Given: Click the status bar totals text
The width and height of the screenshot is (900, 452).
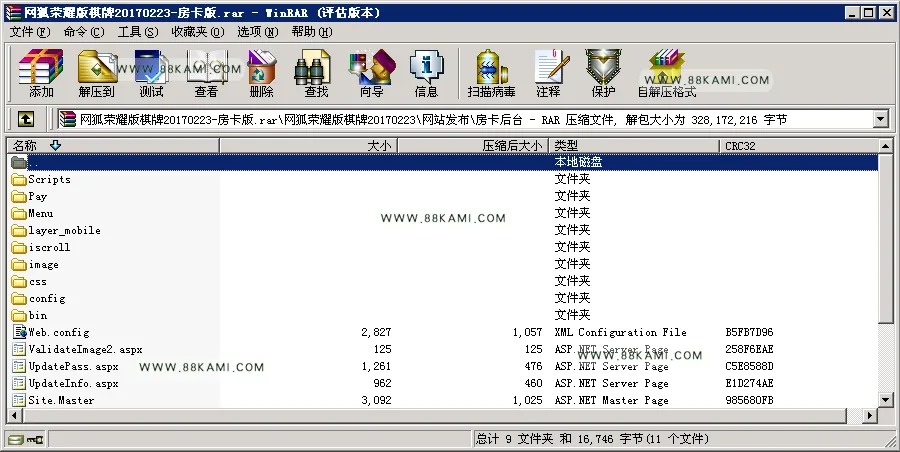Looking at the screenshot, I should pos(592,439).
